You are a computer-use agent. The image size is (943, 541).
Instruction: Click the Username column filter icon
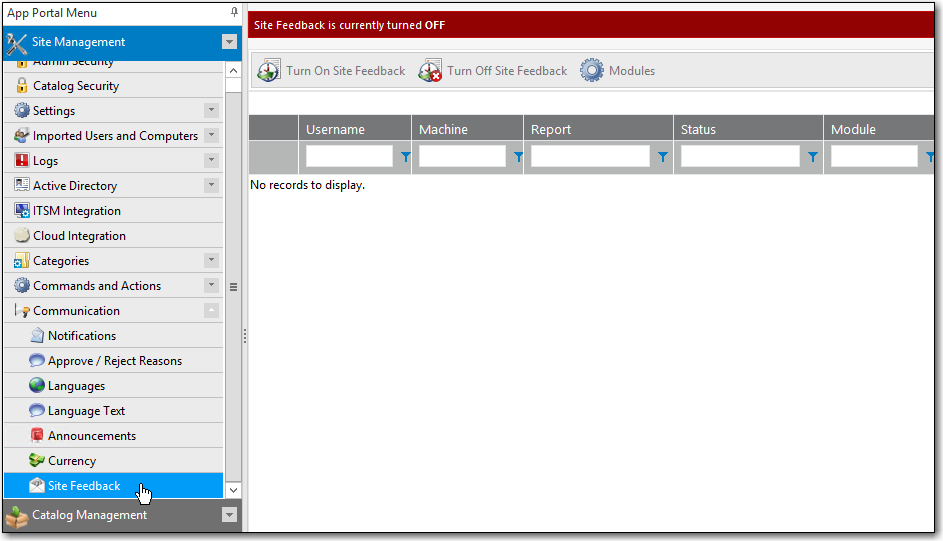pyautogui.click(x=405, y=157)
